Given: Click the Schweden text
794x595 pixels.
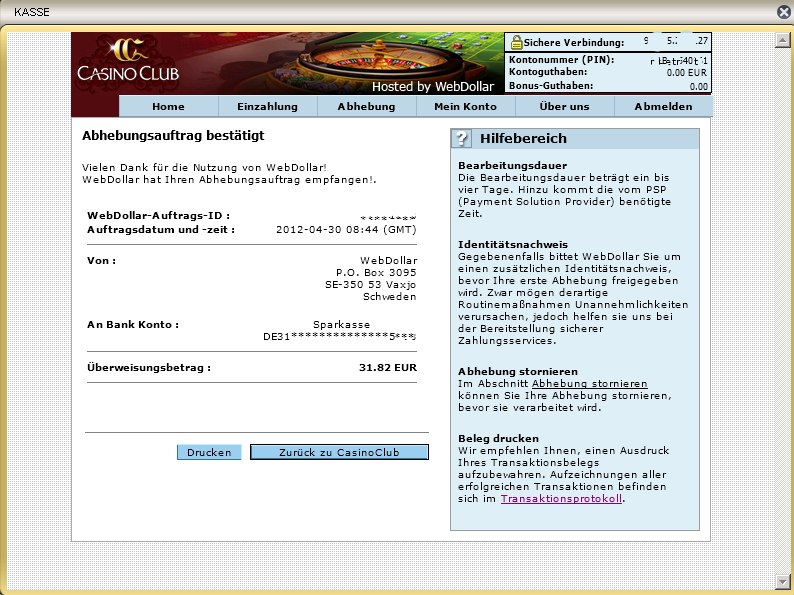Looking at the screenshot, I should [389, 297].
